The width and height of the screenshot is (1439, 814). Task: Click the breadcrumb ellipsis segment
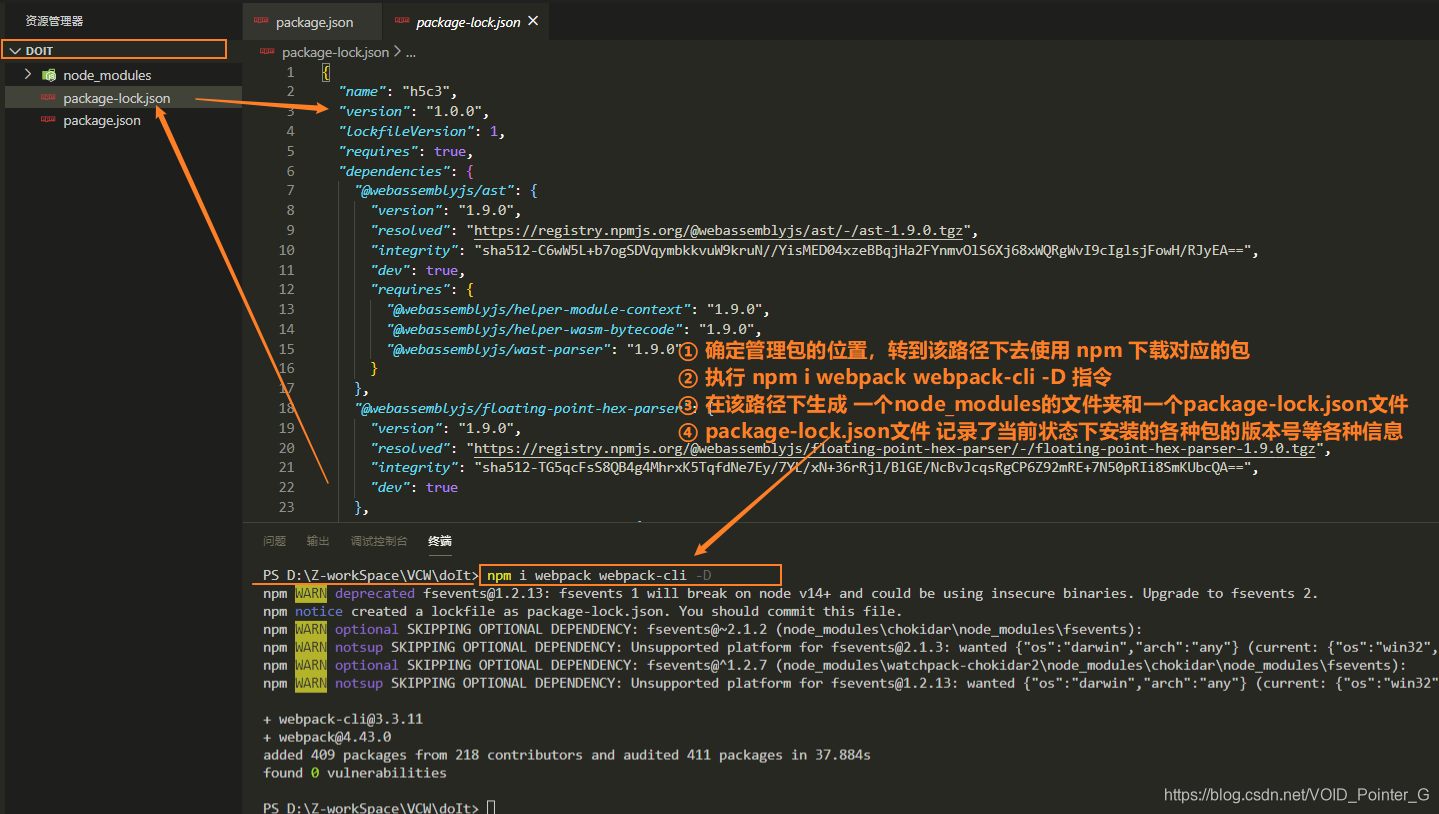click(x=410, y=52)
